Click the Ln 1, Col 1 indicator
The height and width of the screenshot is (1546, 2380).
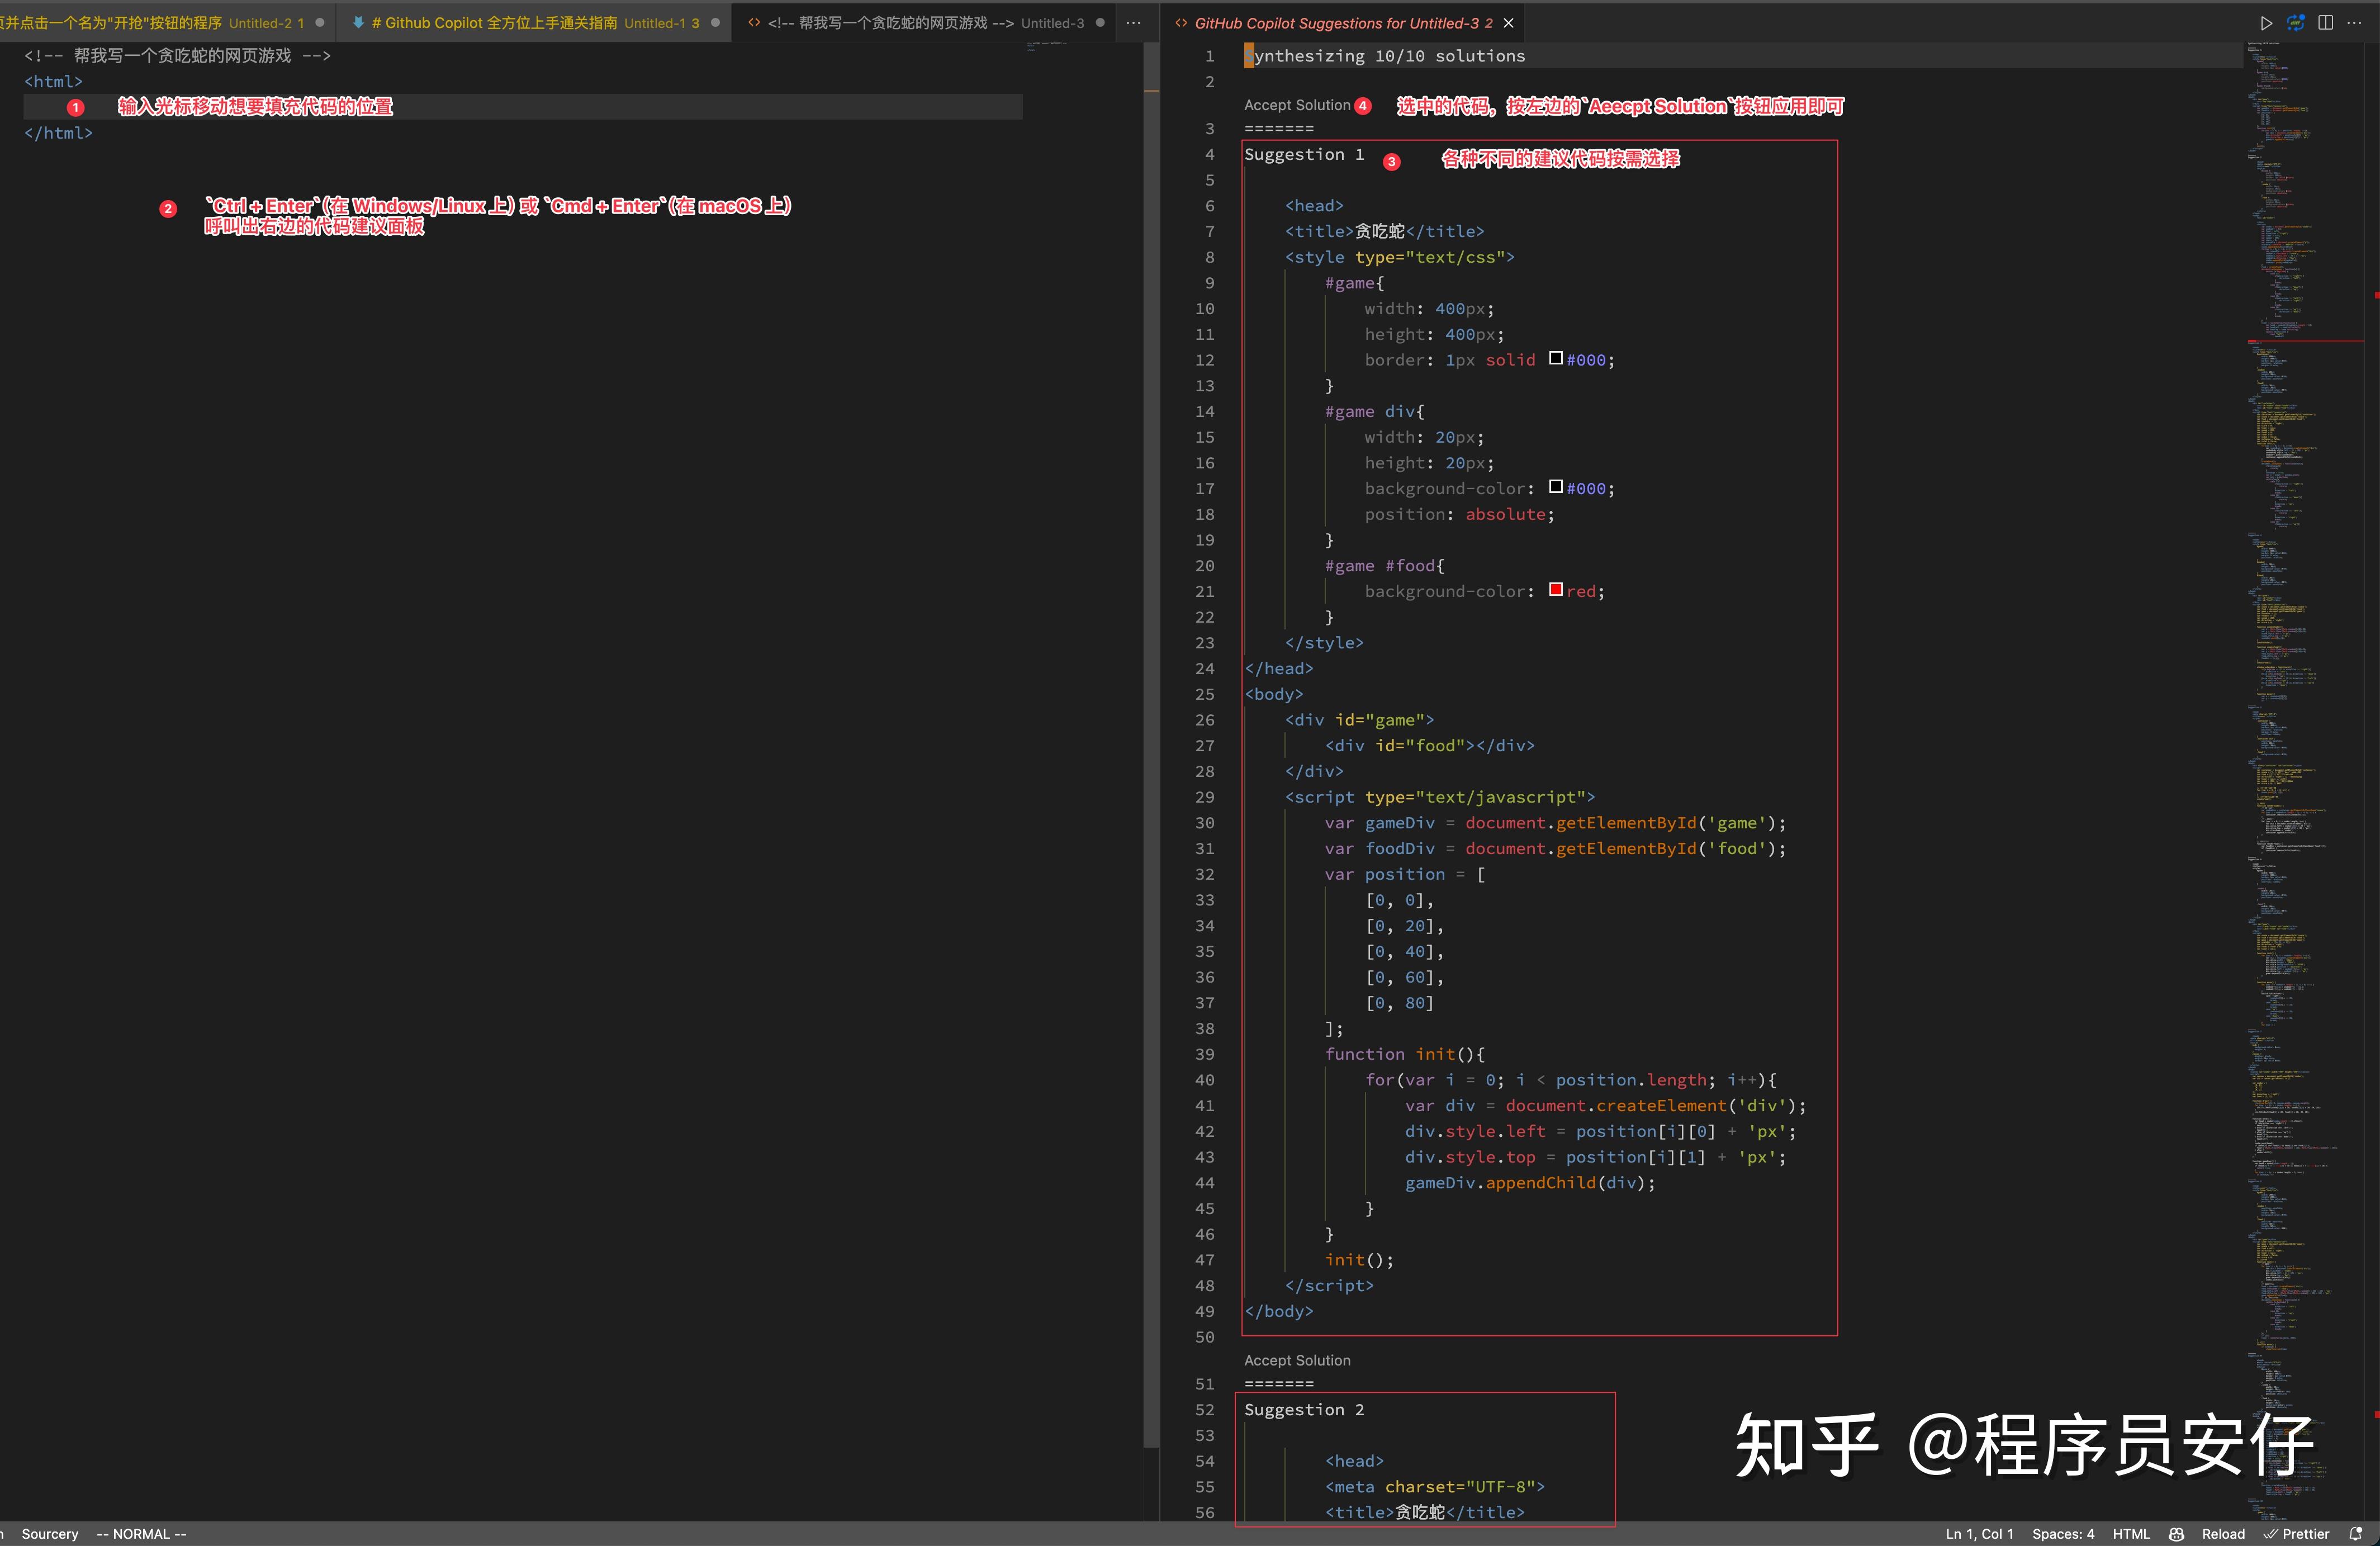coord(1979,1534)
